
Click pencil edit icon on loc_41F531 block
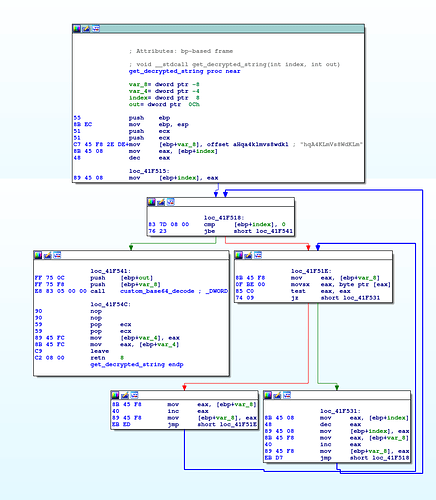click(x=278, y=395)
